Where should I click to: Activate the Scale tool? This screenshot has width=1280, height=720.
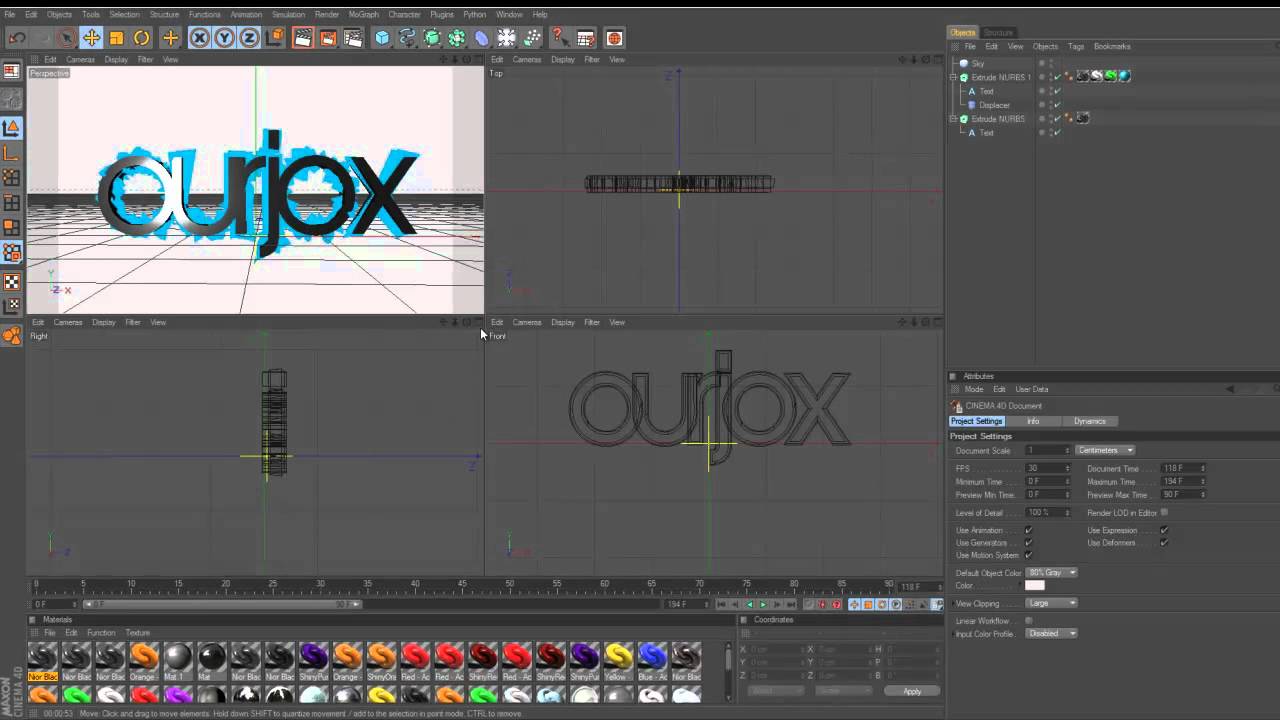(116, 38)
